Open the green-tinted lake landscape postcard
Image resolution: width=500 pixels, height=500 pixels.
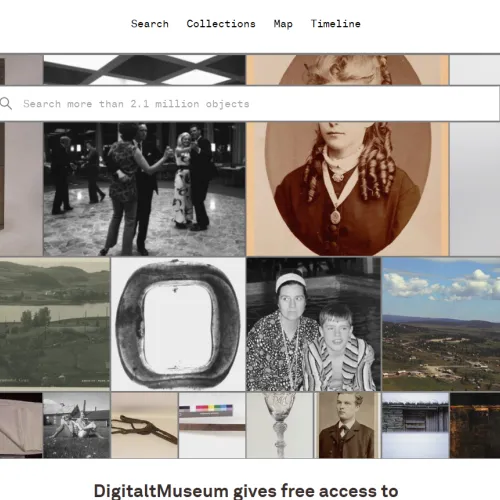55,324
